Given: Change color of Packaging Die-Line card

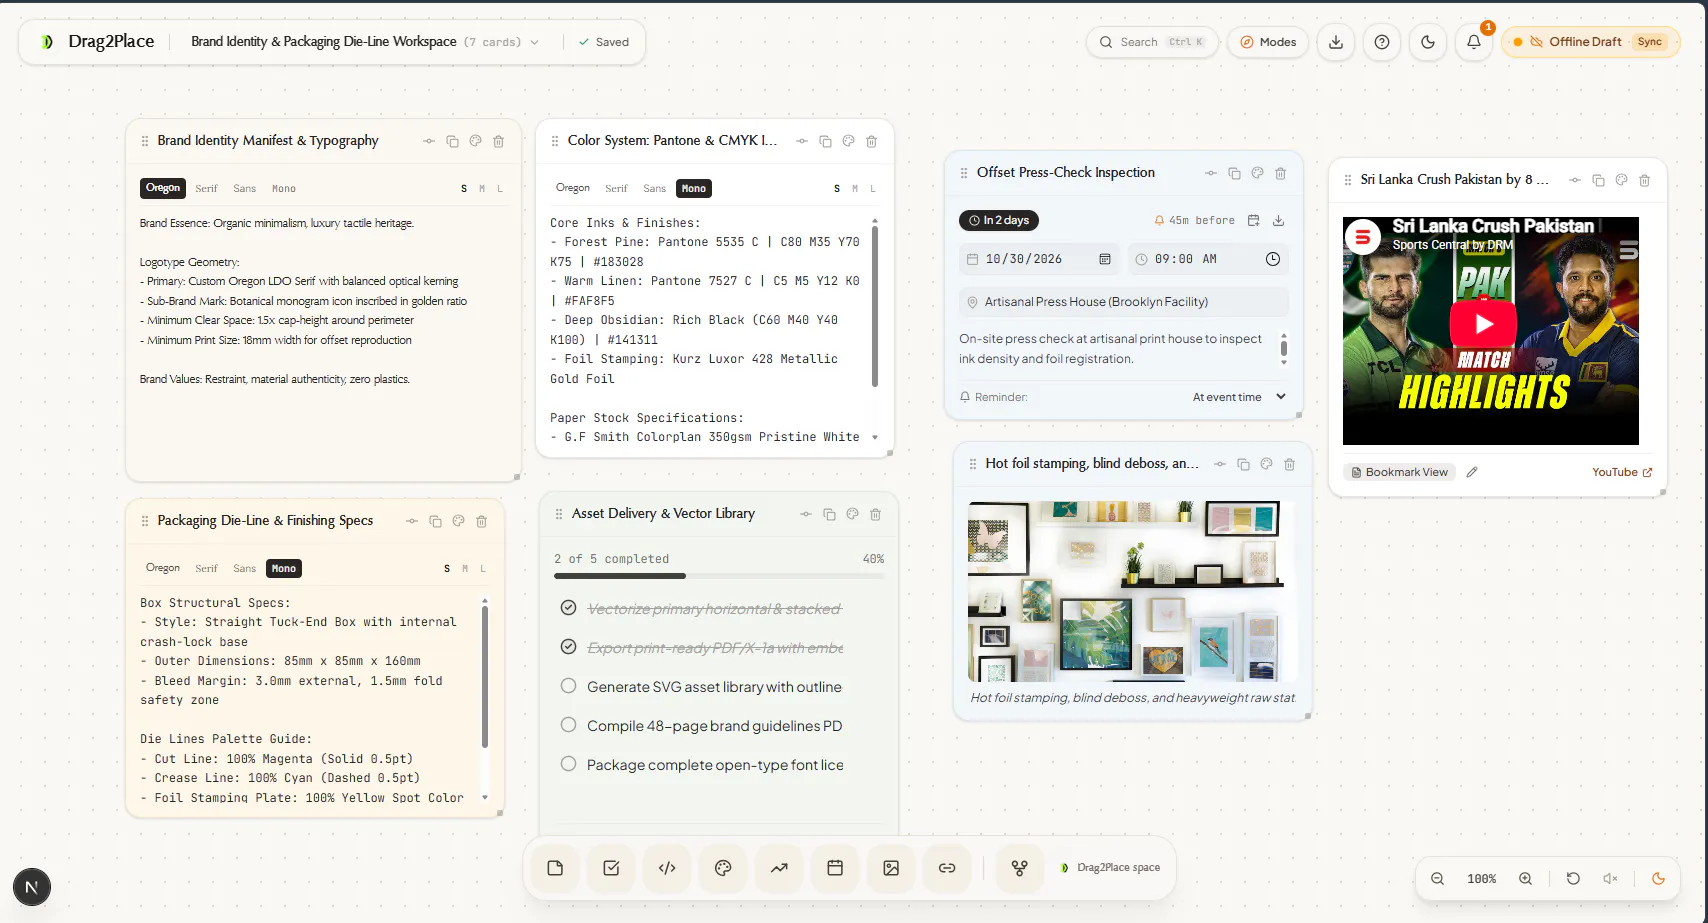Looking at the screenshot, I should tap(458, 521).
